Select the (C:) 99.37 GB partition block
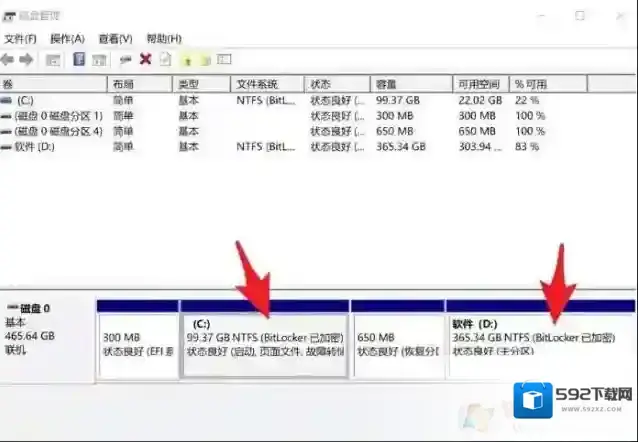 coord(265,340)
